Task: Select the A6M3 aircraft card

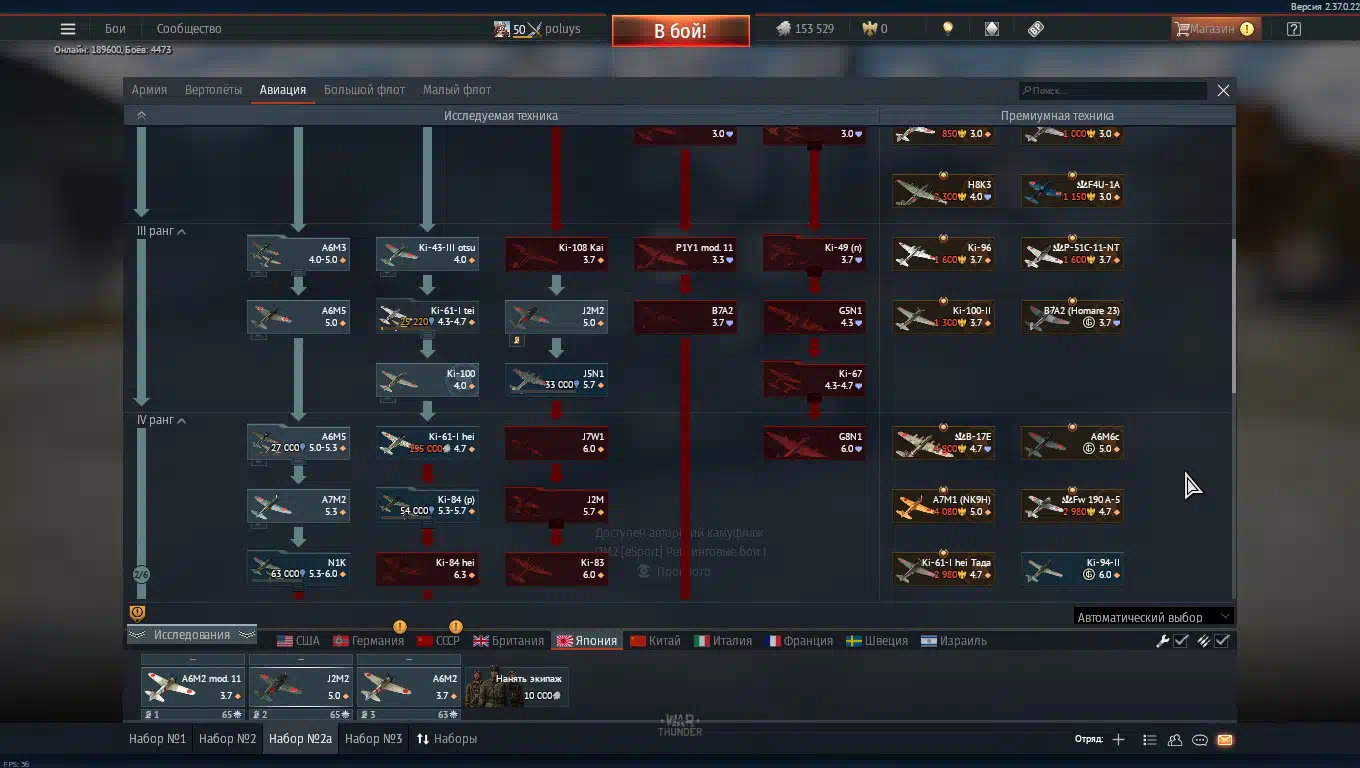Action: point(298,254)
